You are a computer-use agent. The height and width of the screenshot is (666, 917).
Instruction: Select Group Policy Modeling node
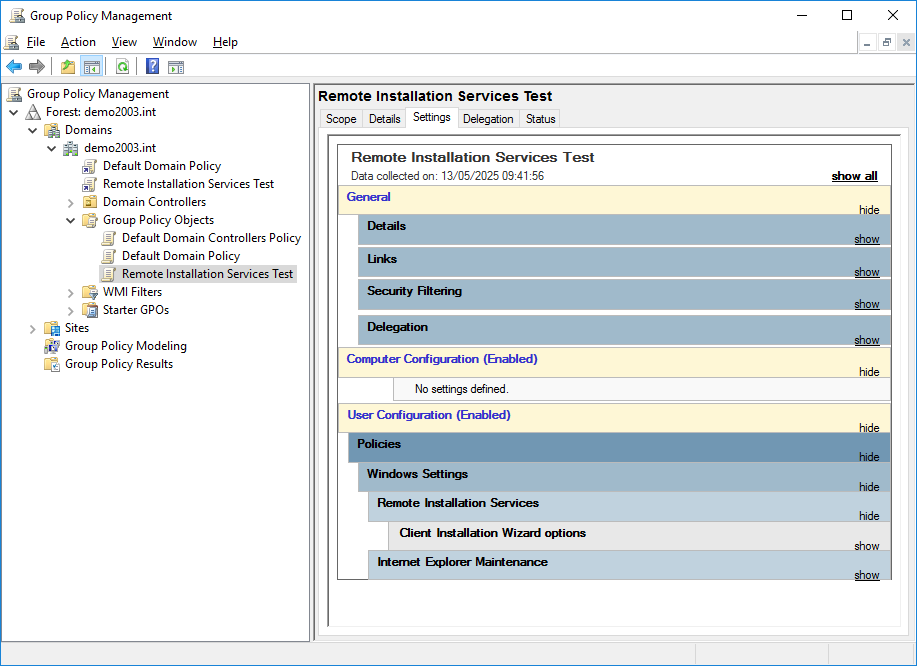pyautogui.click(x=125, y=346)
